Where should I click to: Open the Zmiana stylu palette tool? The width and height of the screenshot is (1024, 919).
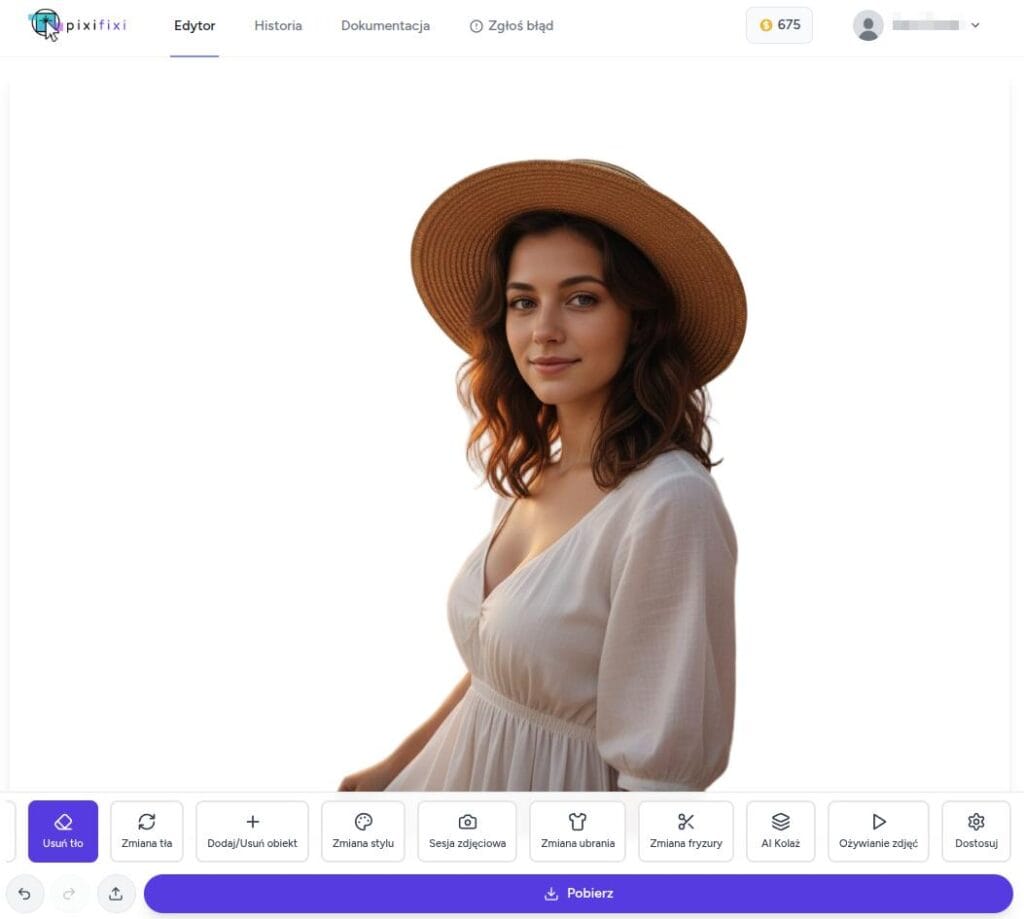coord(363,831)
